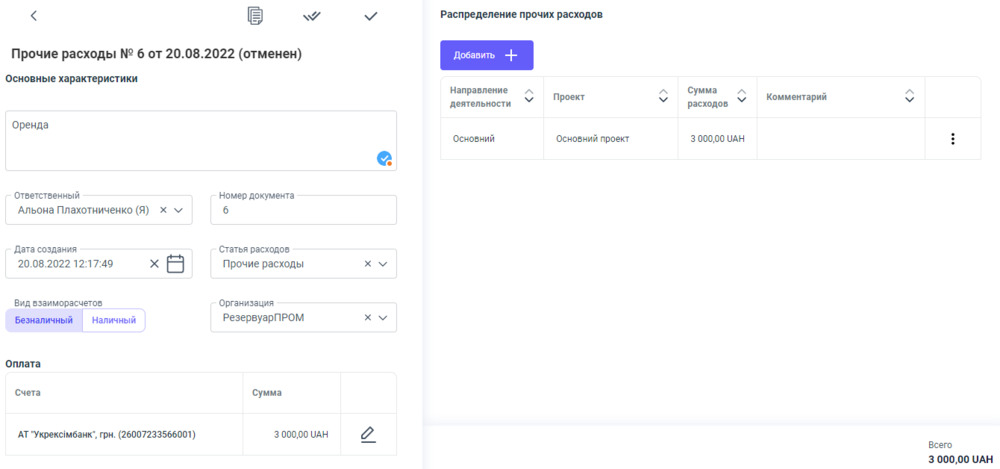Clear the Дата создания field
This screenshot has width=1000, height=469.
[154, 264]
